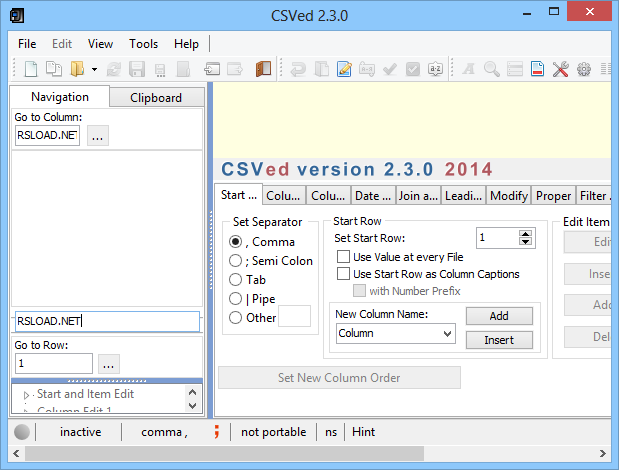Click the crossed wrench and screwdriver icon
The height and width of the screenshot is (470, 619).
[561, 69]
